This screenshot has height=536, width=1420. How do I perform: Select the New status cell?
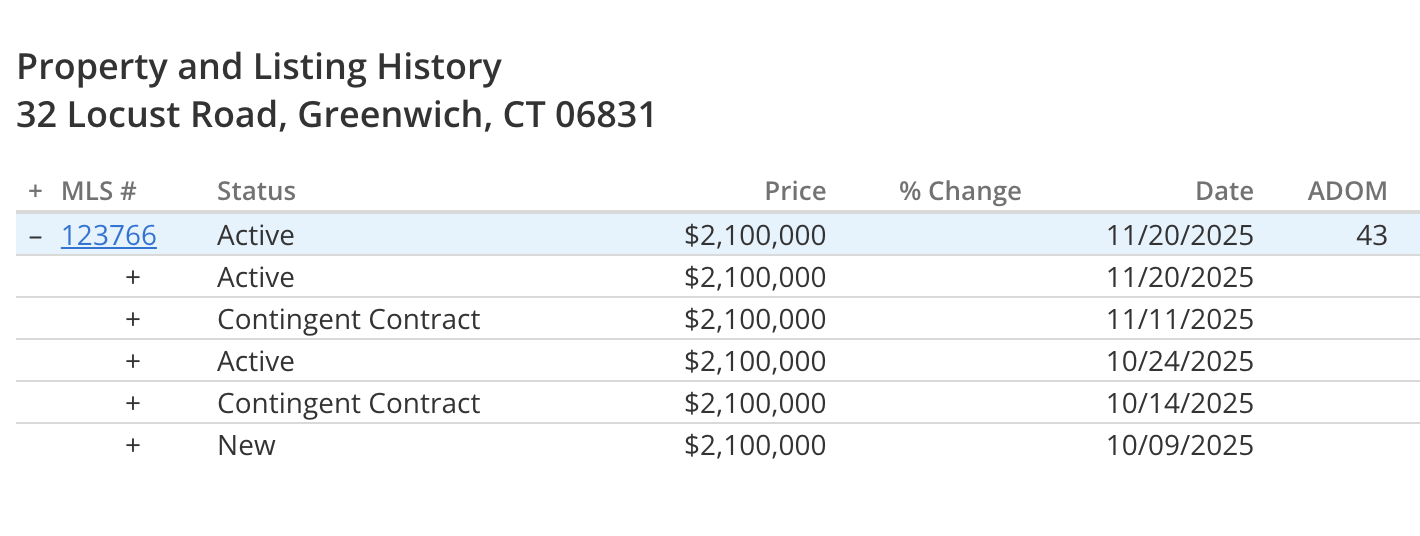pos(247,445)
